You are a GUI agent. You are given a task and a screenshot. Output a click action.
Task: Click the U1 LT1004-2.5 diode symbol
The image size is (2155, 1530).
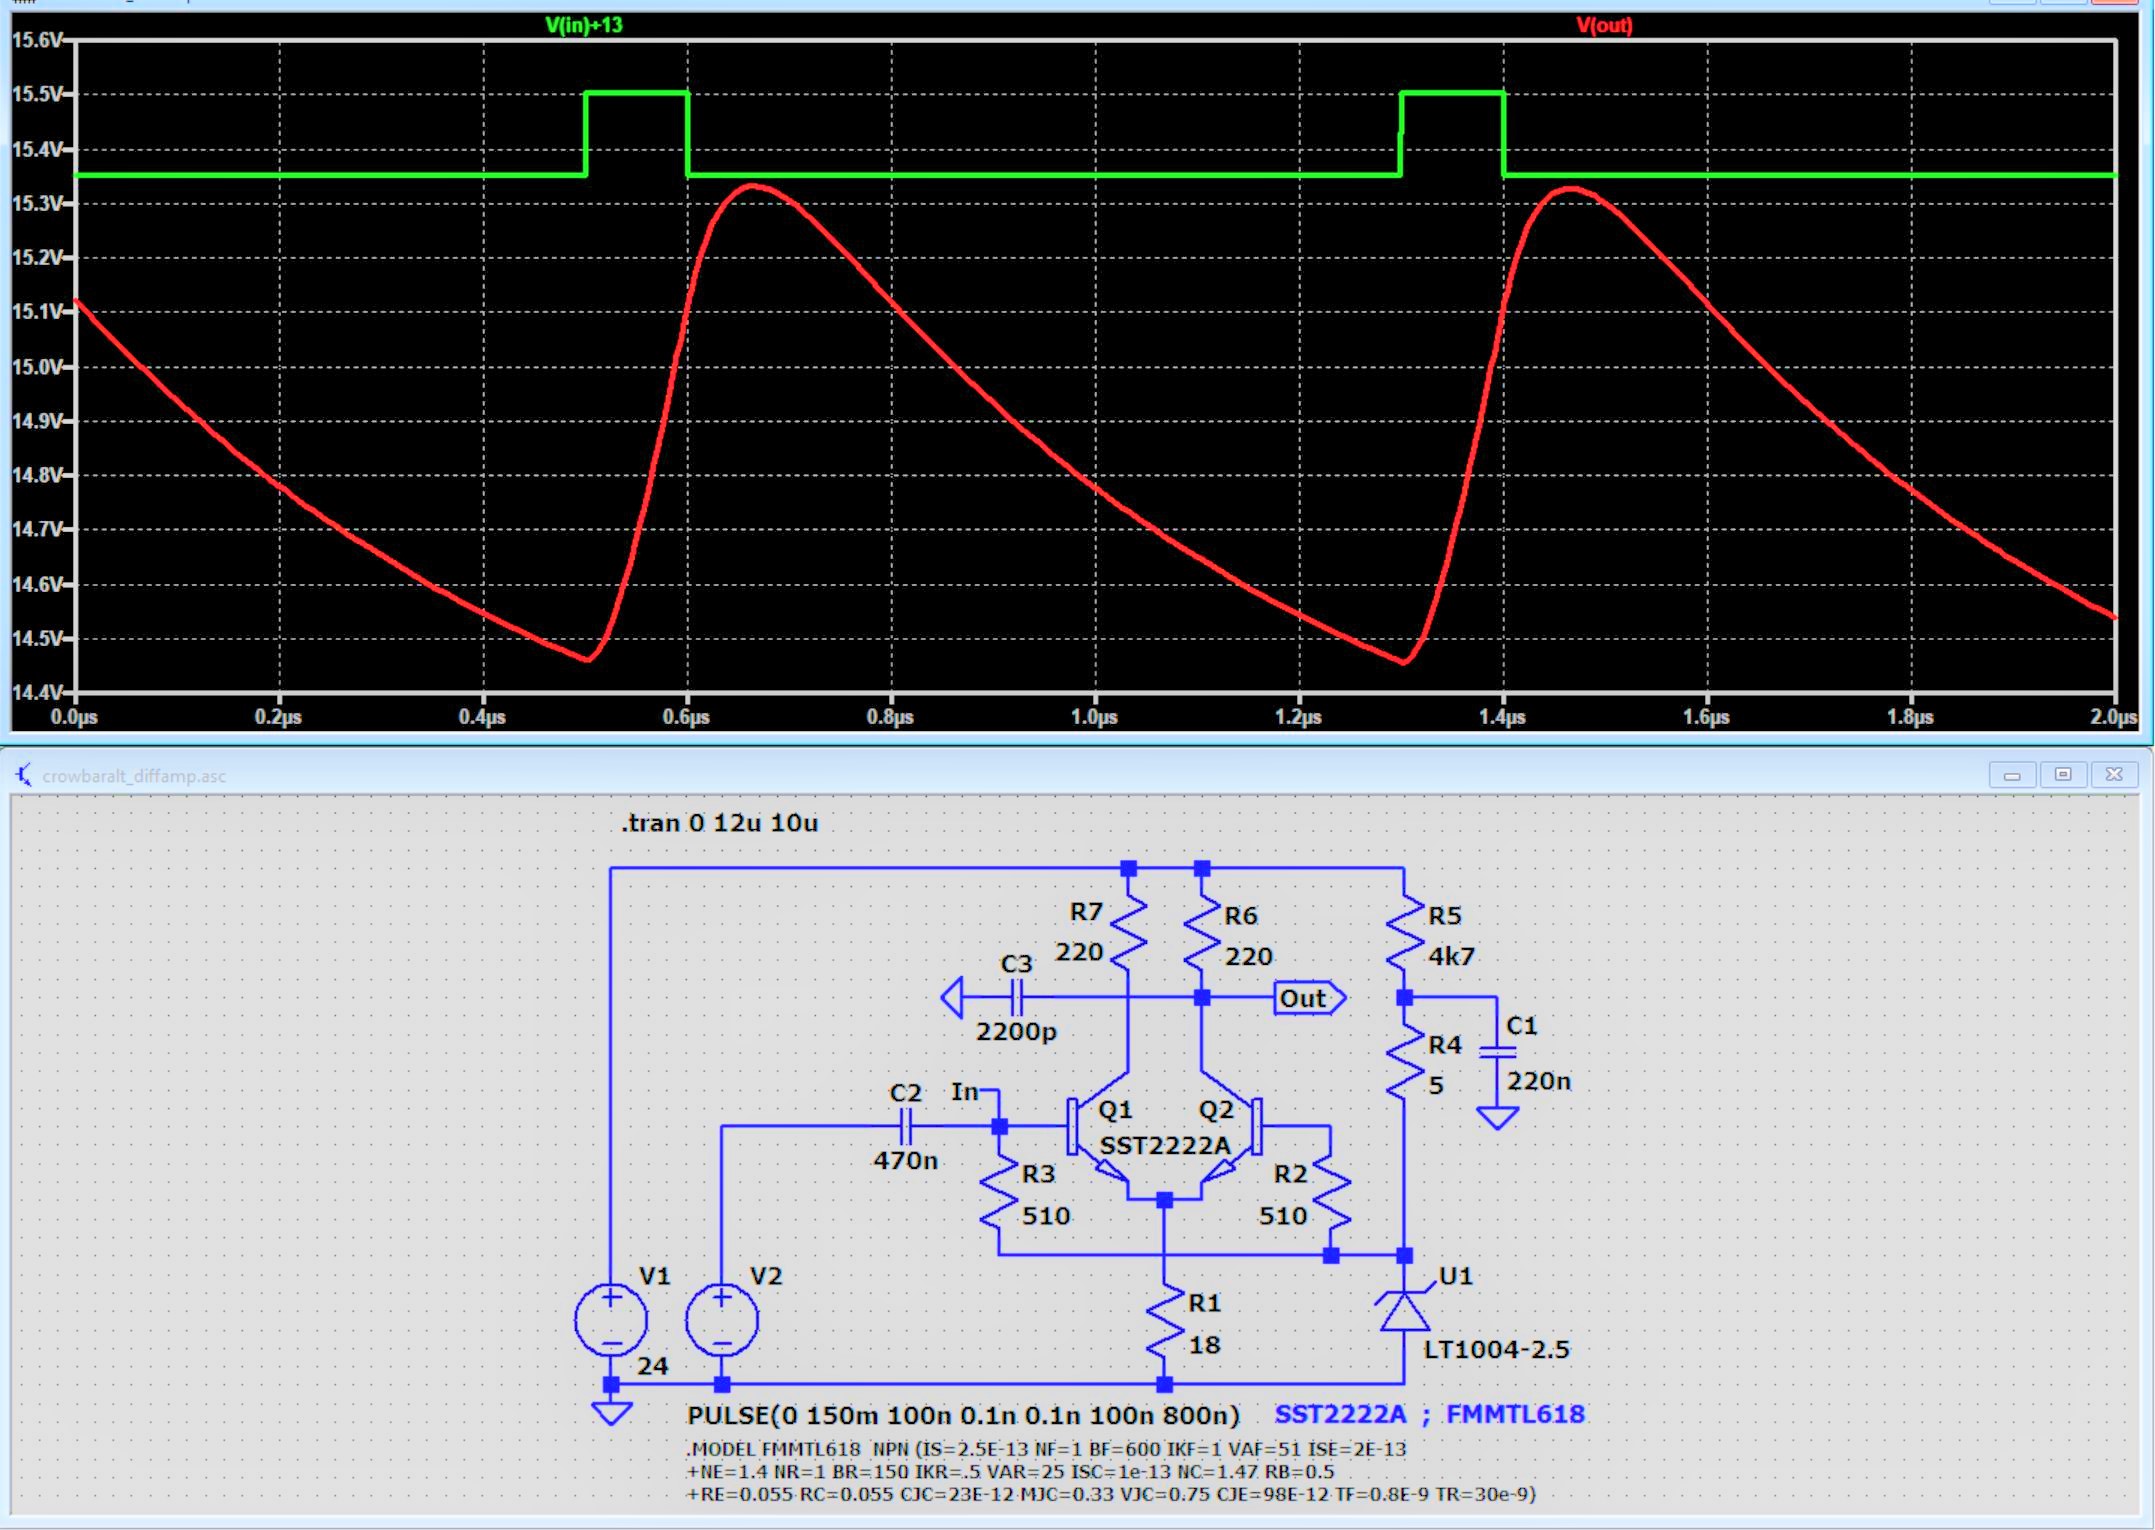click(1404, 1311)
